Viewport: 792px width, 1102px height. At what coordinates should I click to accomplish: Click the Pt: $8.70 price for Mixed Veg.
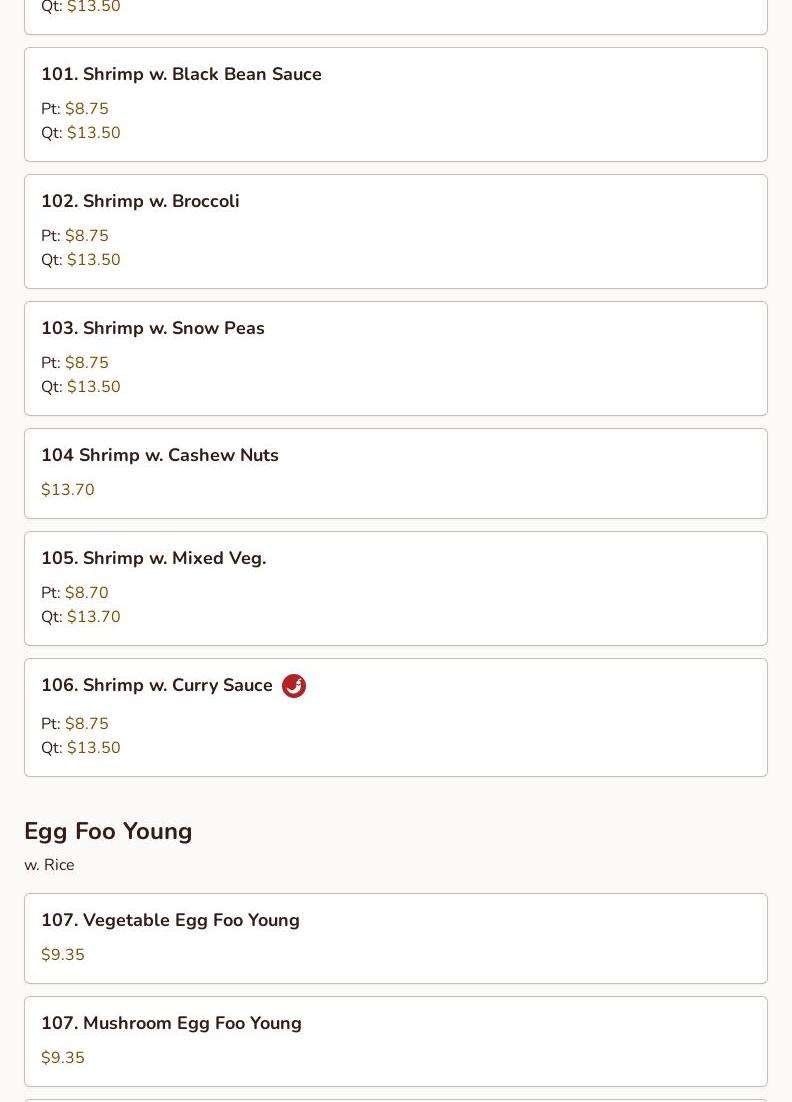tap(74, 592)
